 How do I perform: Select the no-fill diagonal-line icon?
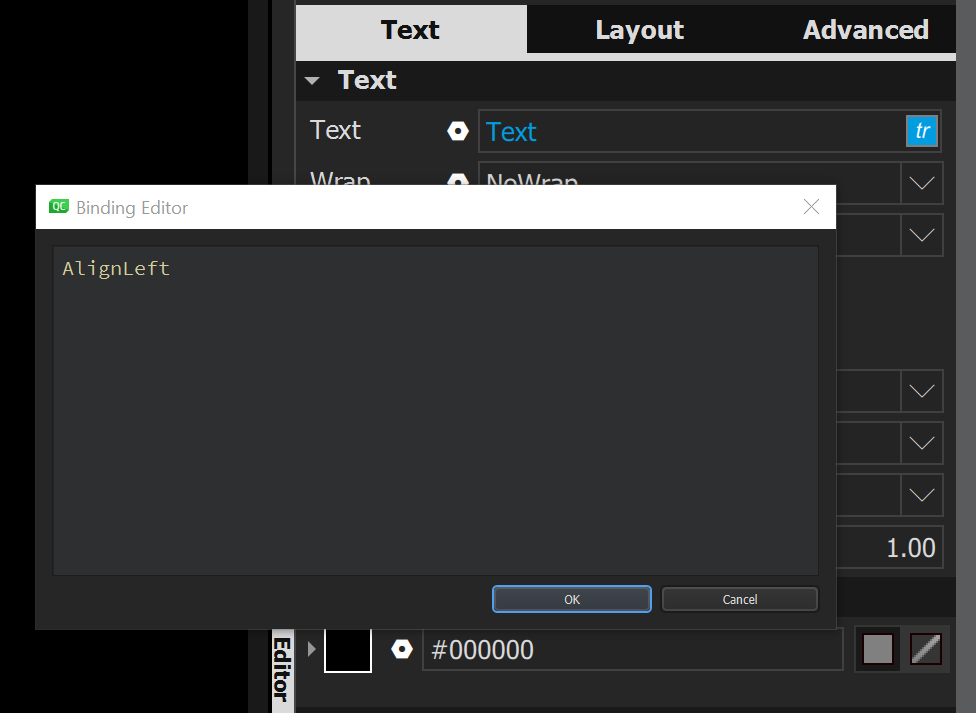tap(925, 649)
